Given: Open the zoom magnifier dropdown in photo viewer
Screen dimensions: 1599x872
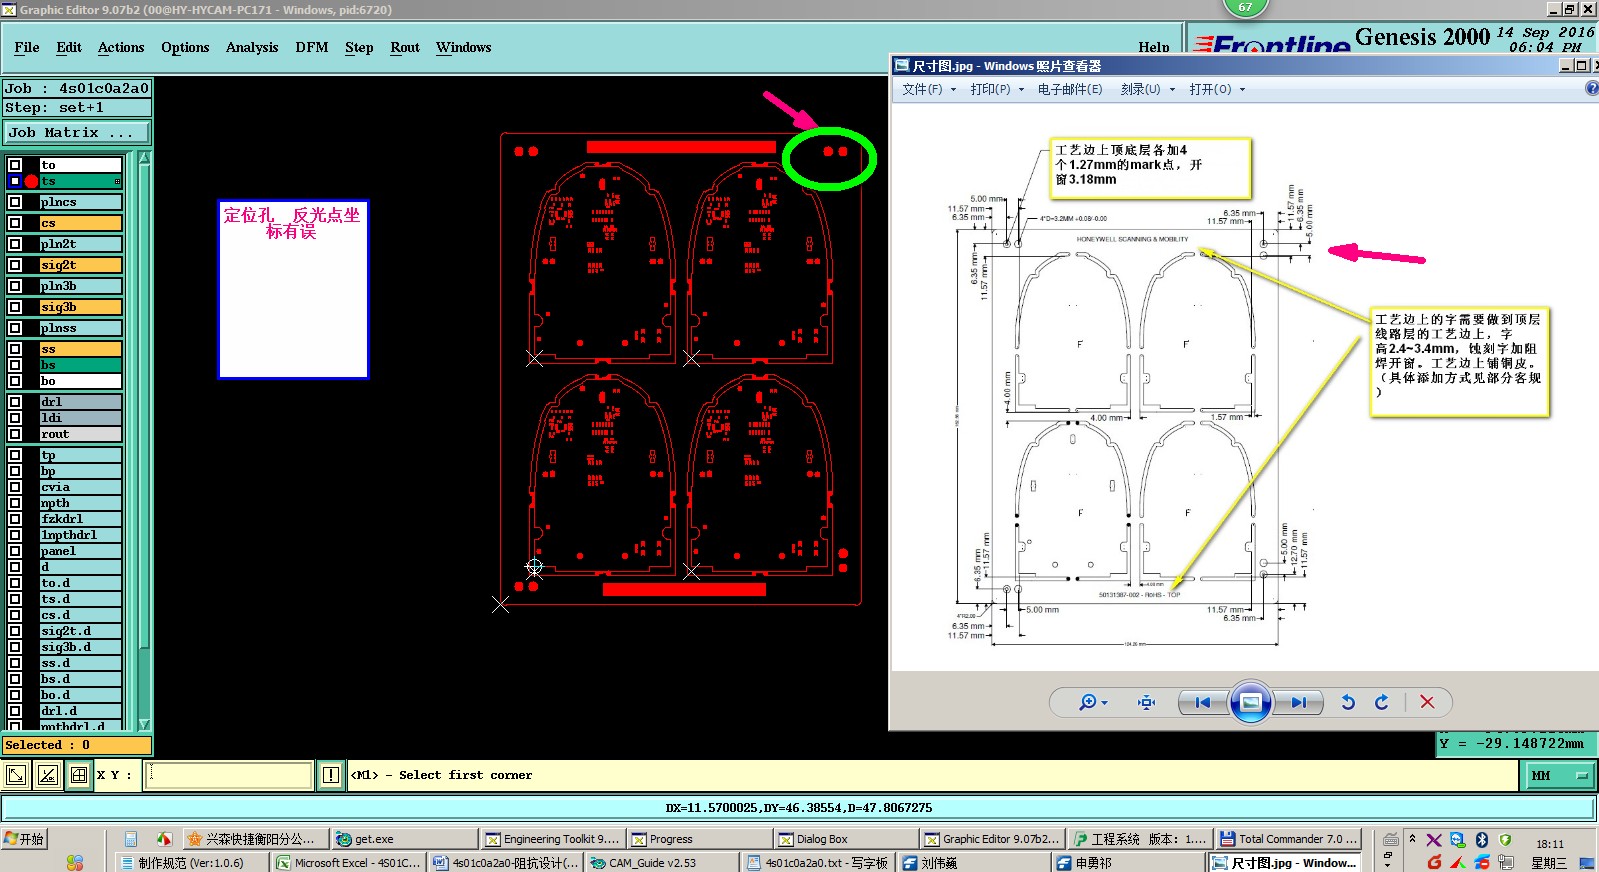Looking at the screenshot, I should (x=1093, y=702).
